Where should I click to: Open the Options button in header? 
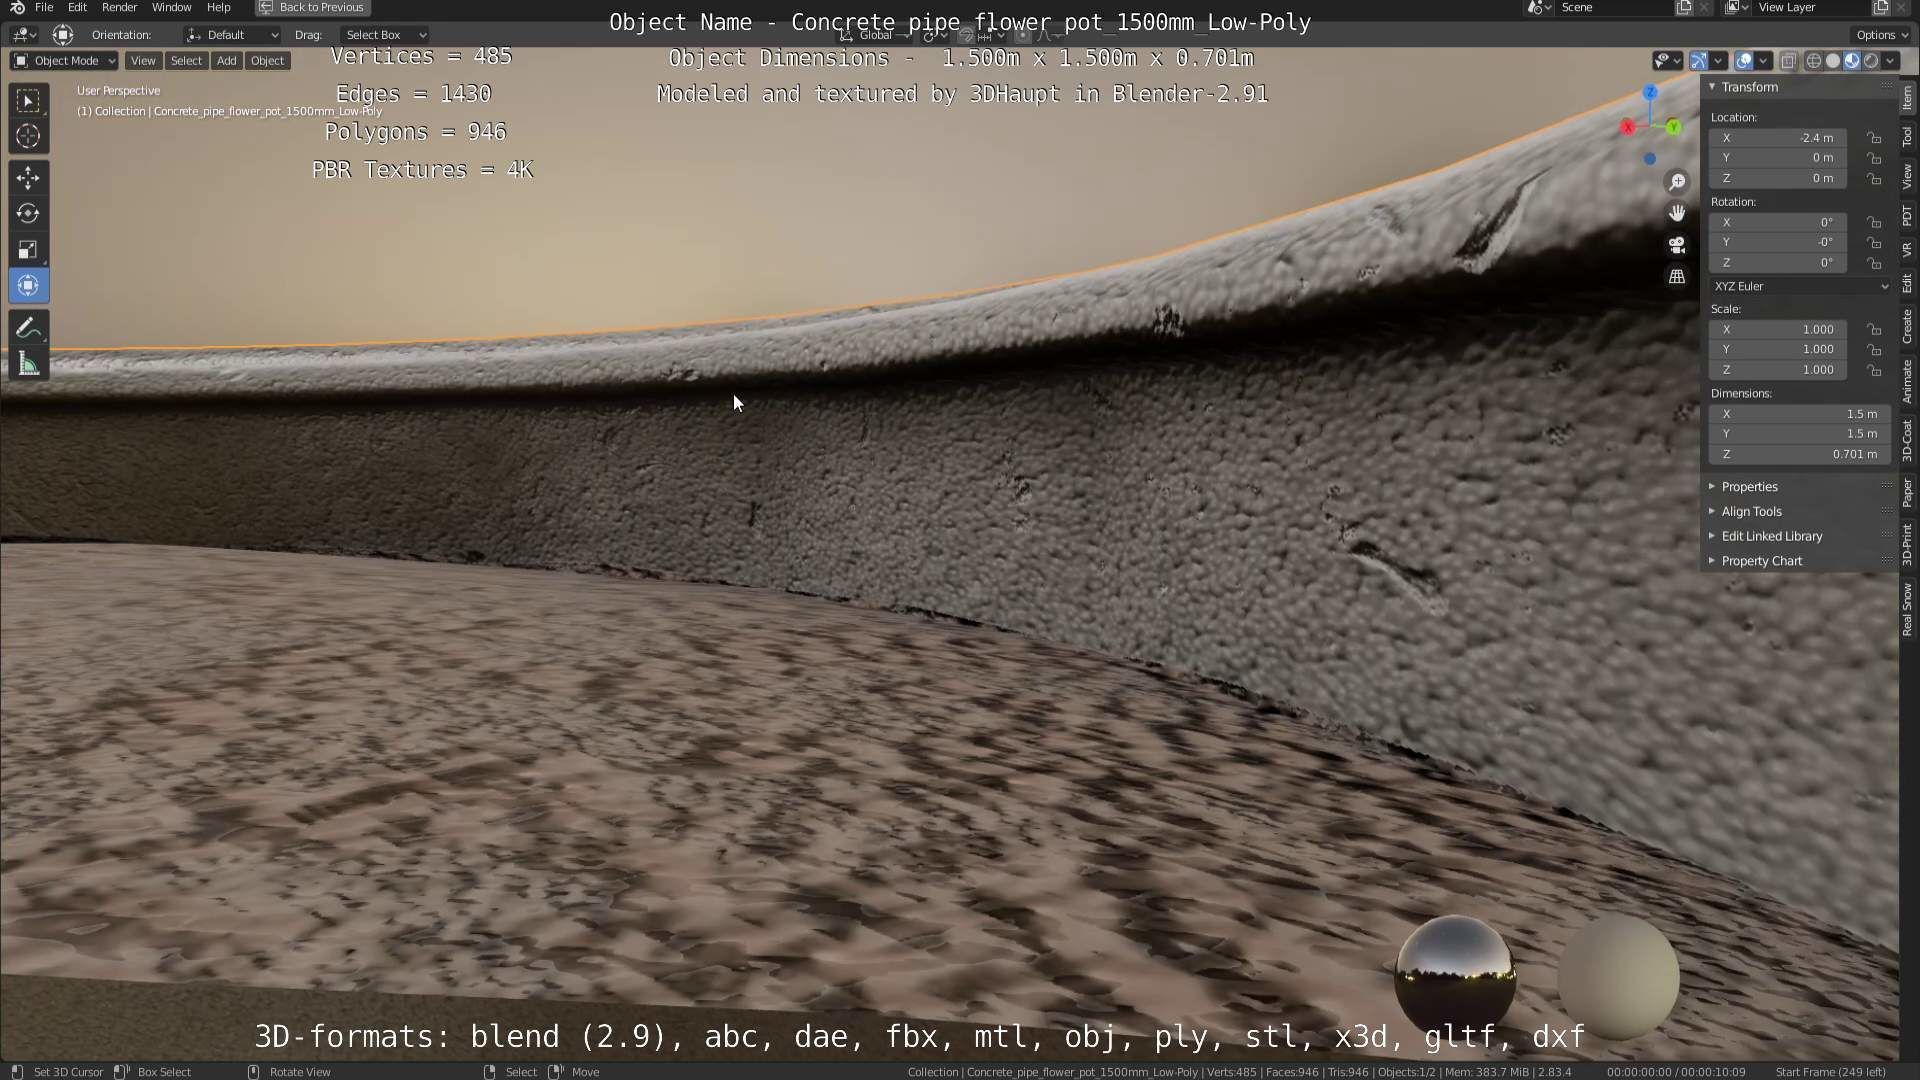coord(1881,35)
